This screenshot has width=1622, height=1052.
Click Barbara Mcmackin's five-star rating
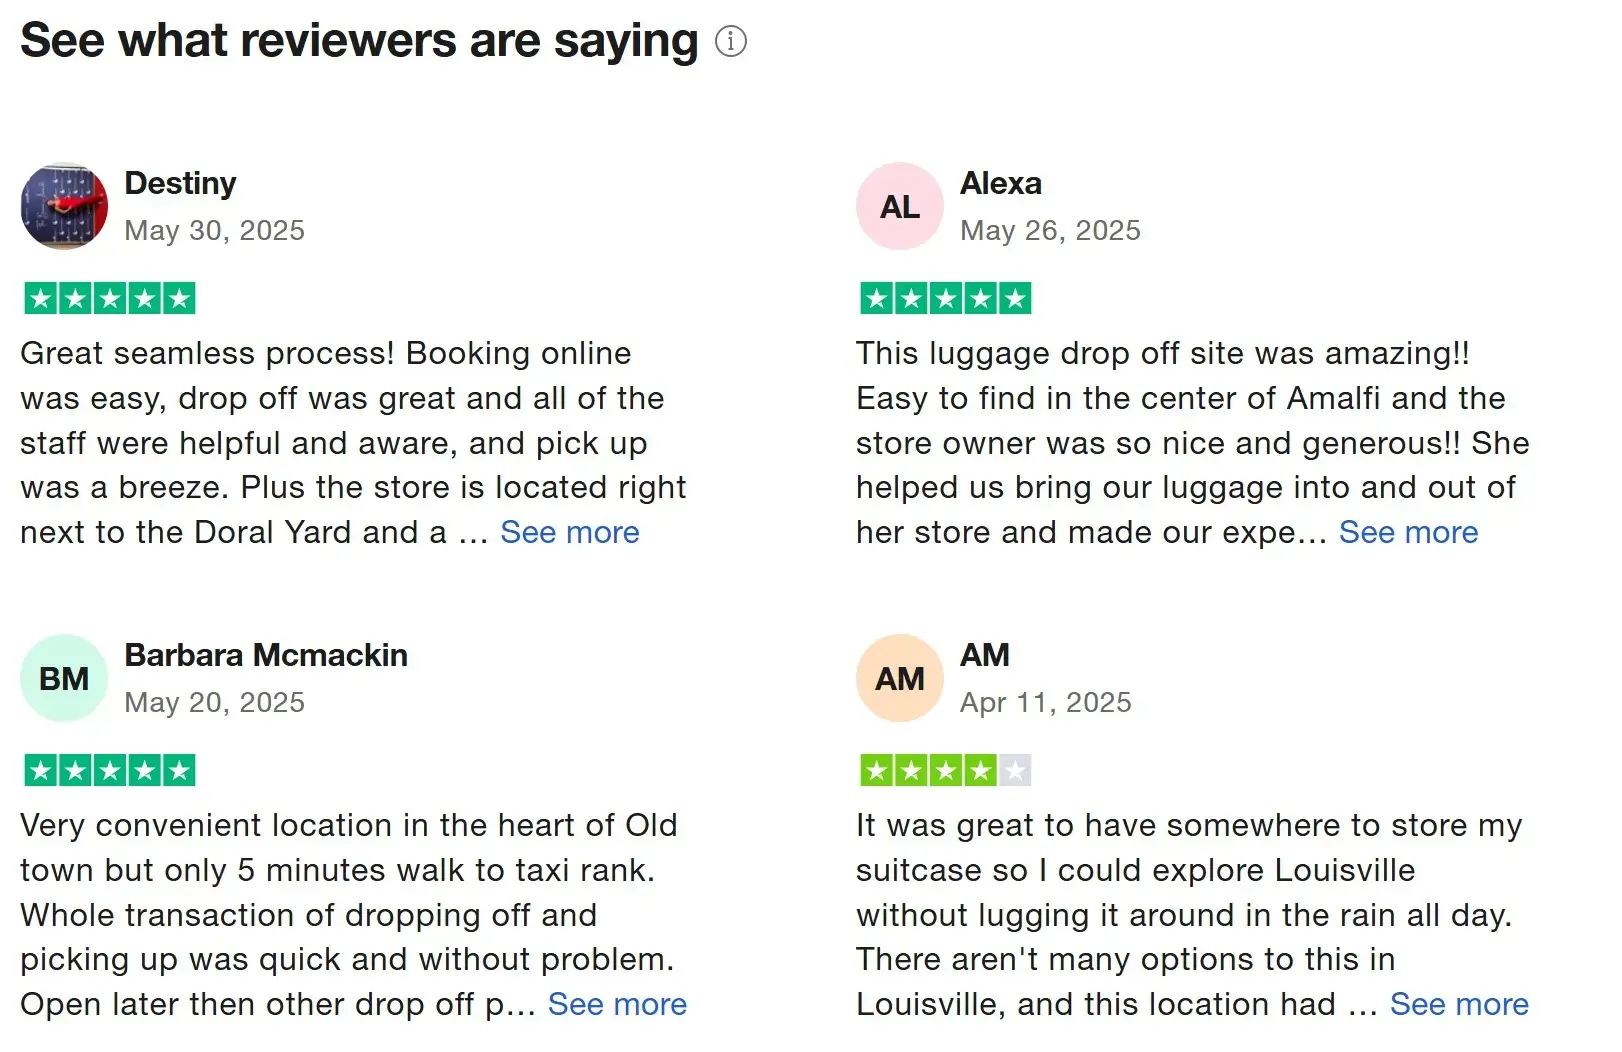point(110,770)
